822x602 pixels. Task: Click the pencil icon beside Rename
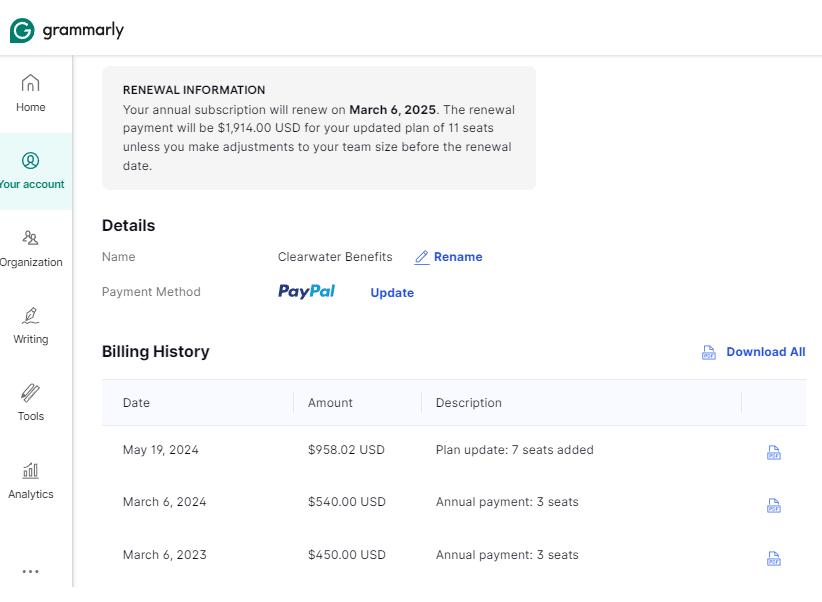(x=422, y=257)
